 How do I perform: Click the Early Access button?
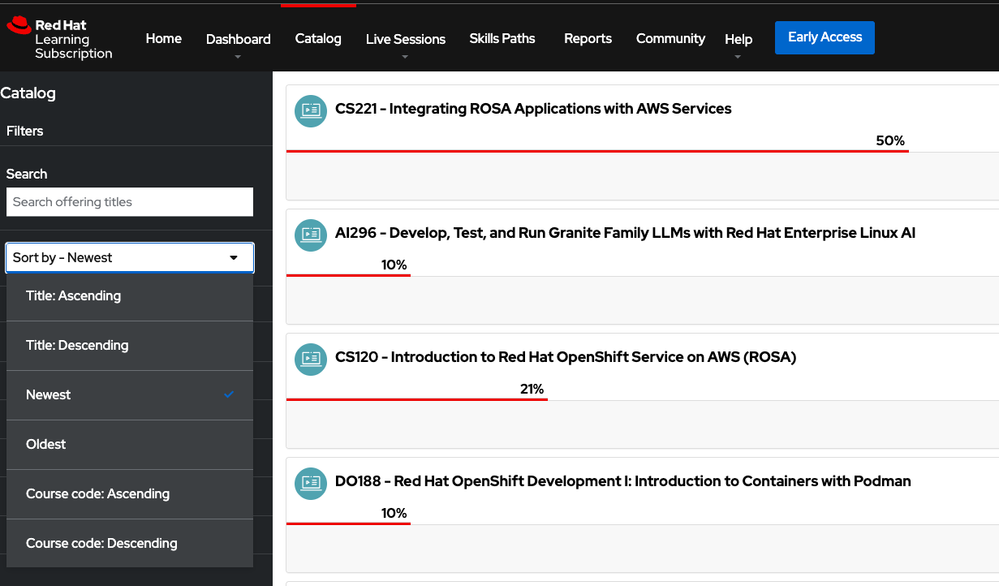824,38
